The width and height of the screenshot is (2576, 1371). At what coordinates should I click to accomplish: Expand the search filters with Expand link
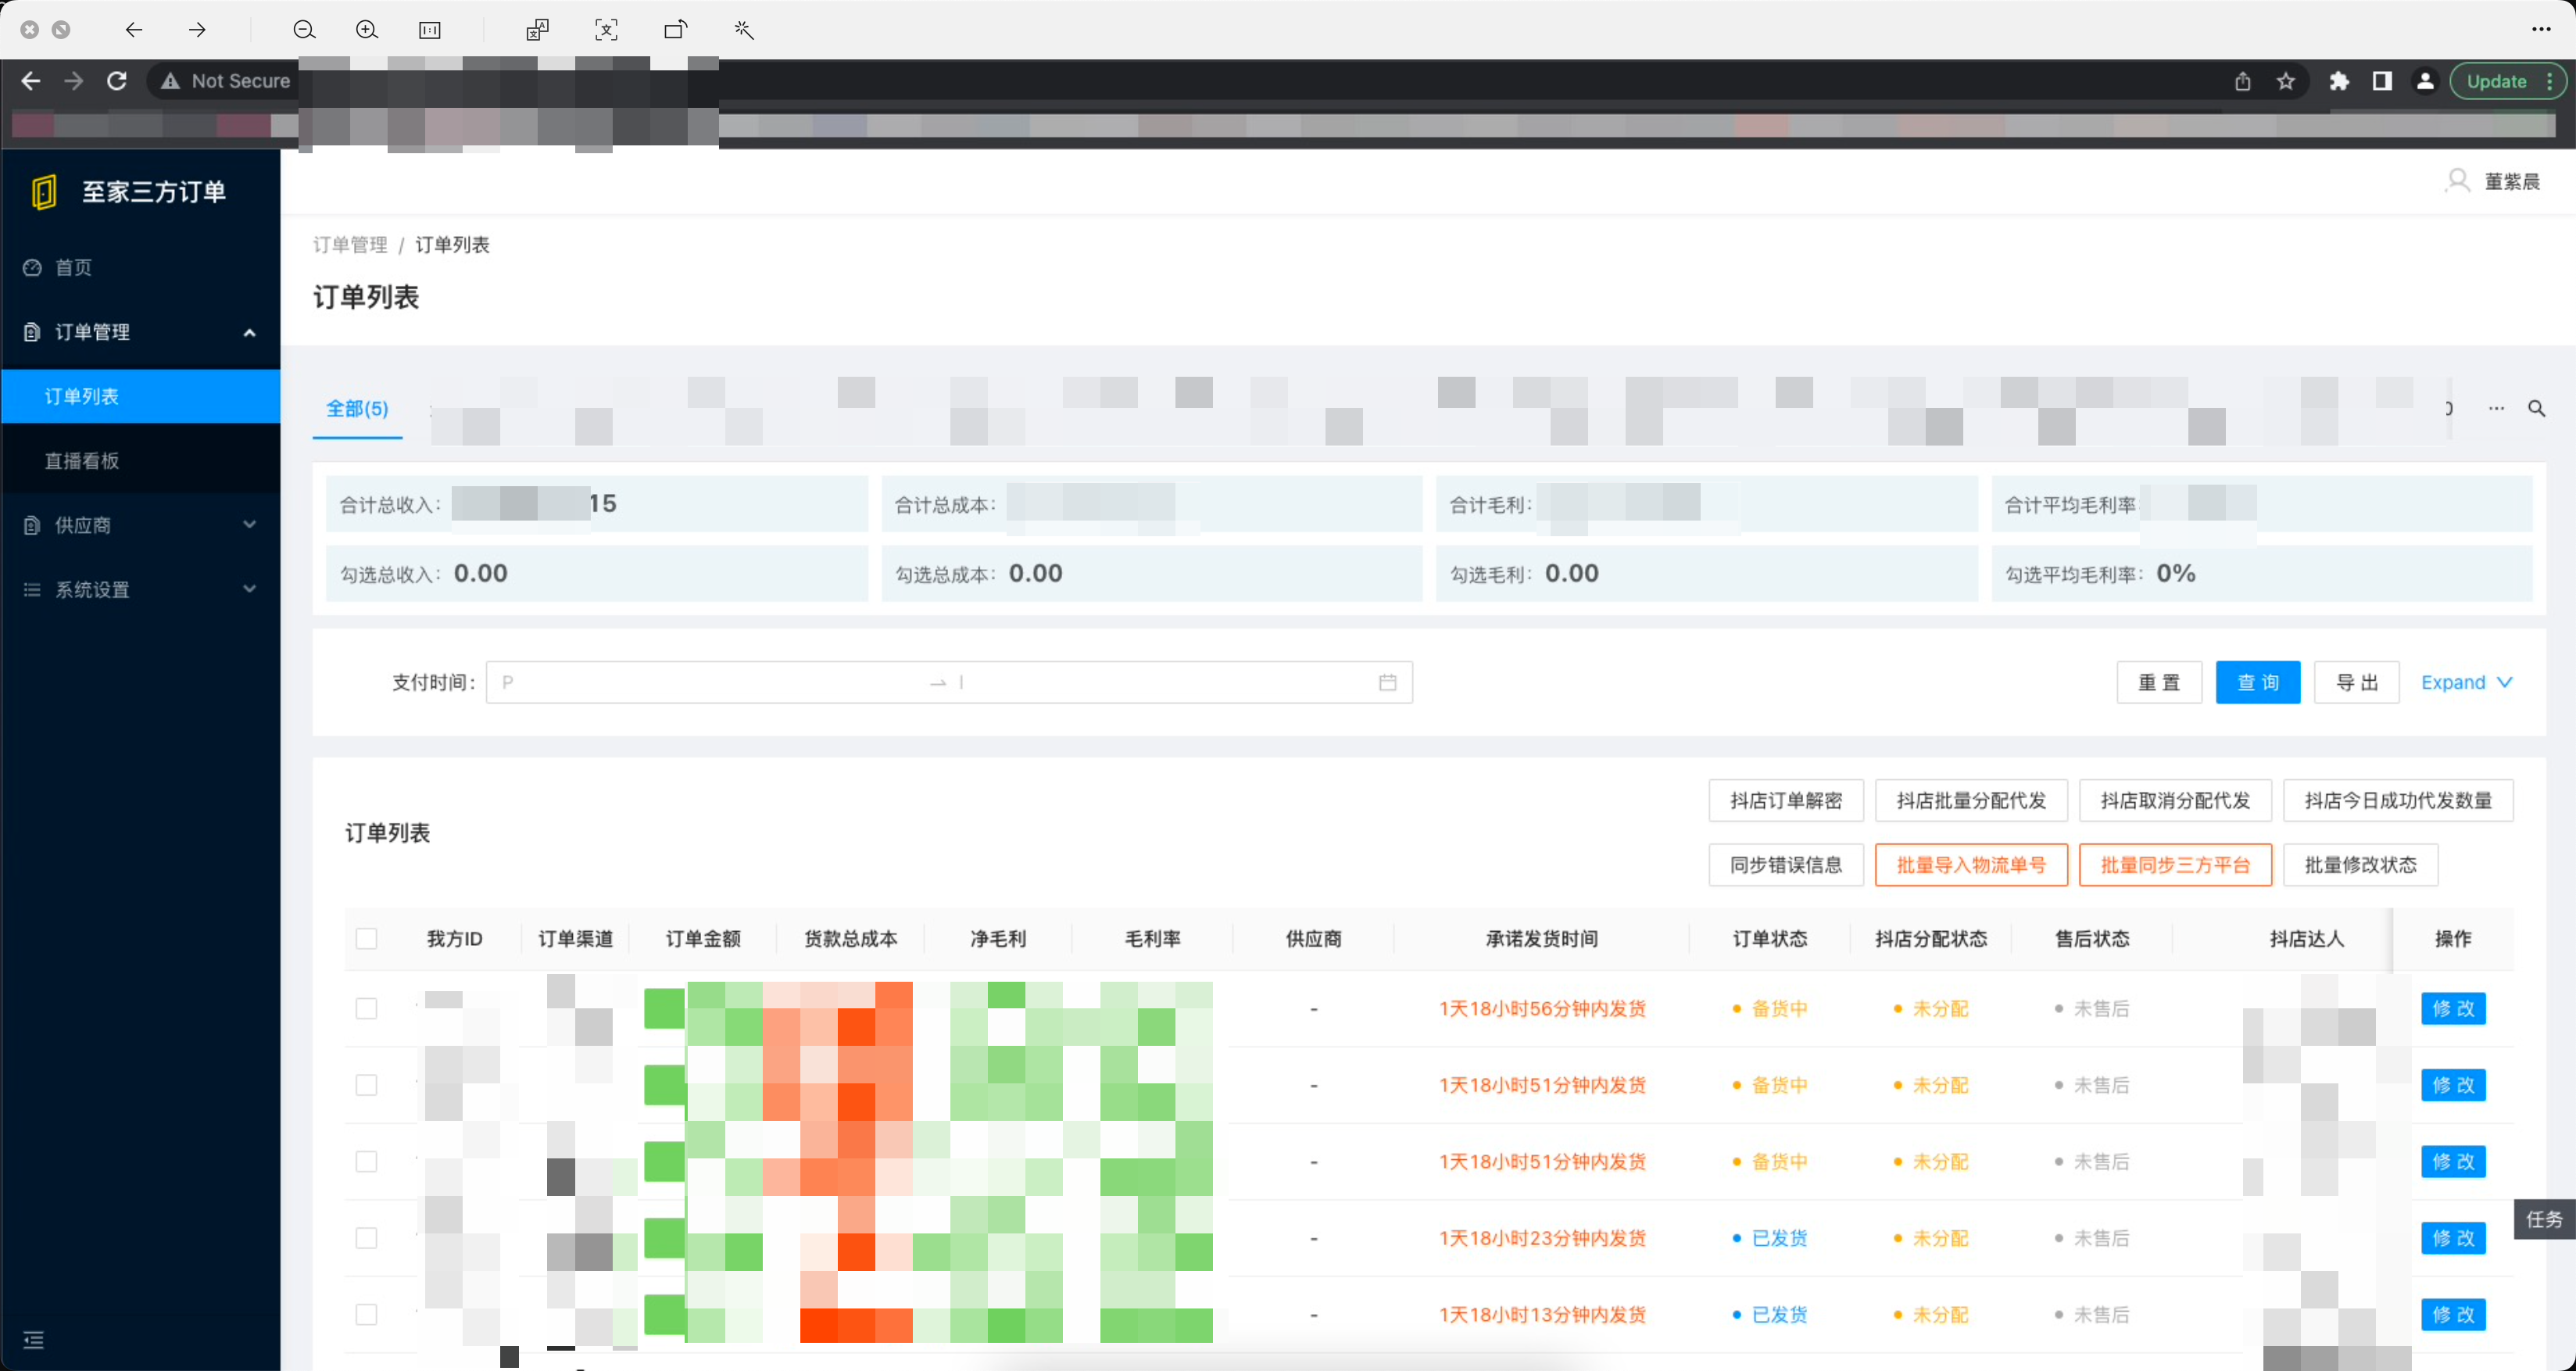(x=2466, y=682)
